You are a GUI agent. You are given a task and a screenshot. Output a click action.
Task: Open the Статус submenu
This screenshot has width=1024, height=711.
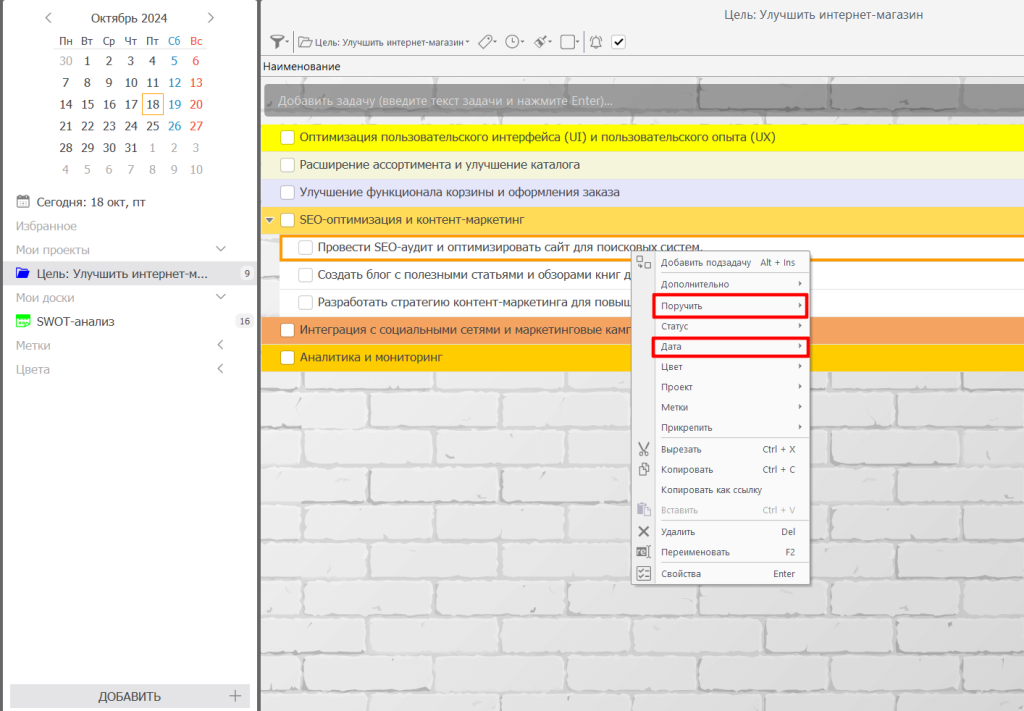click(x=731, y=326)
